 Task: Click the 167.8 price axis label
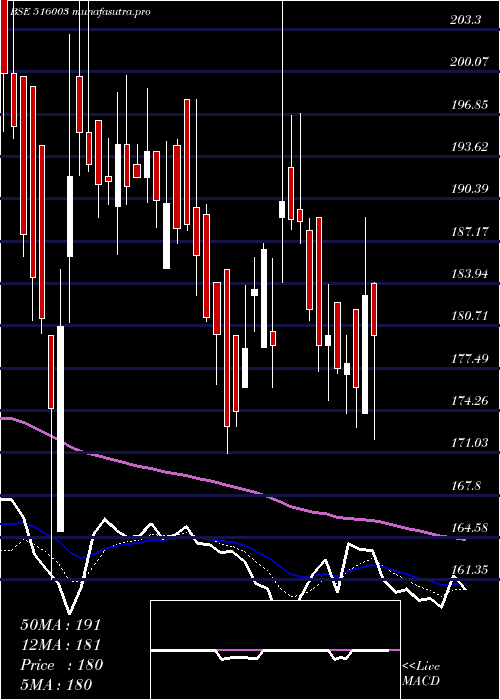pyautogui.click(x=466, y=485)
